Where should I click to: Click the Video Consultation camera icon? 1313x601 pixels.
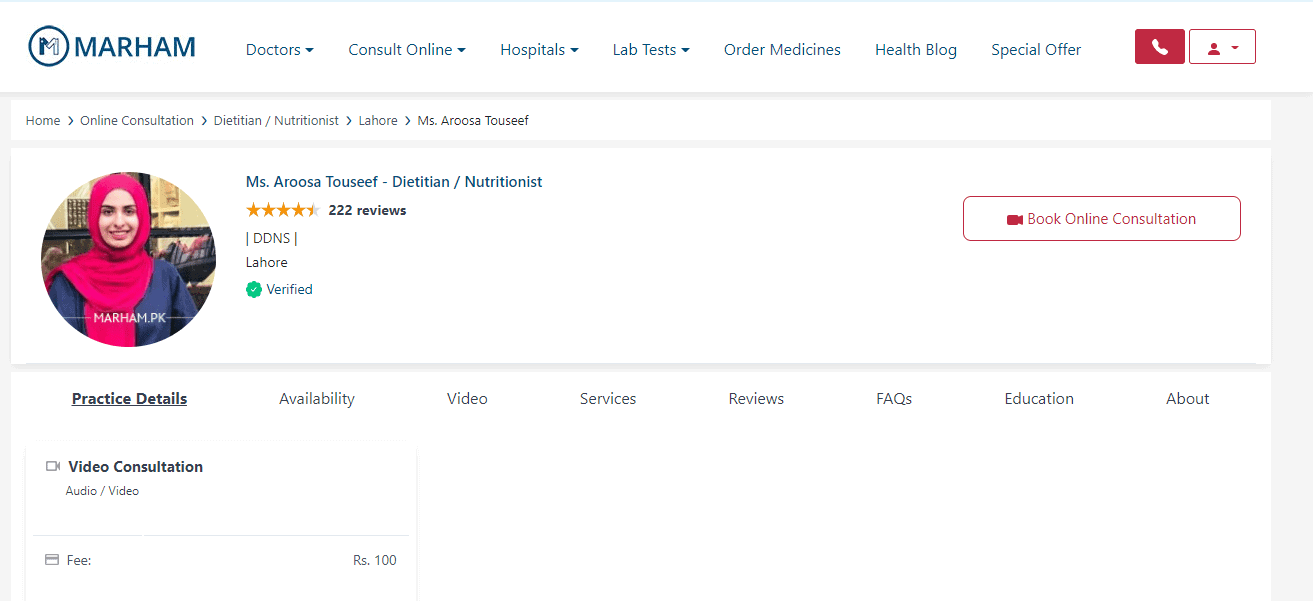(x=53, y=466)
